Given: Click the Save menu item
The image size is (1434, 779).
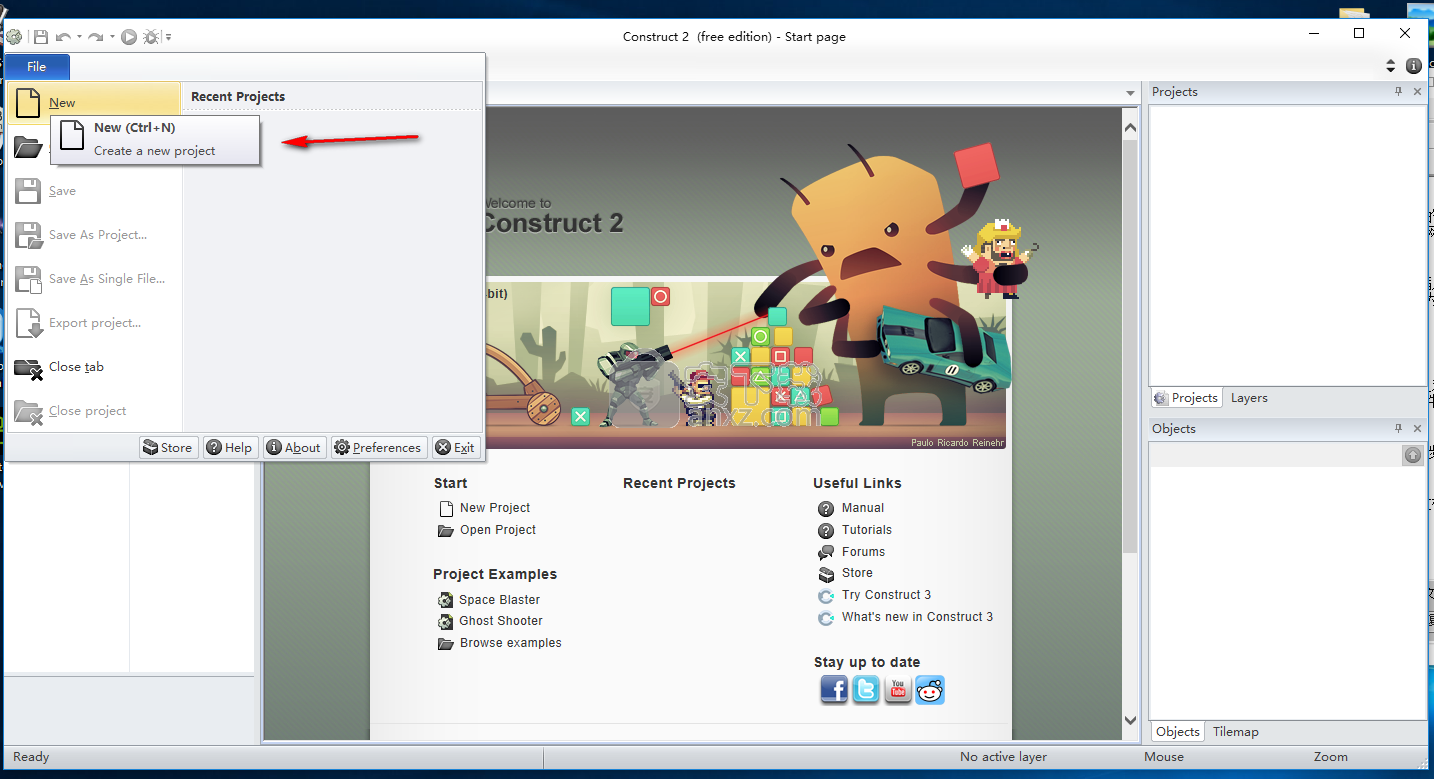Looking at the screenshot, I should click(x=94, y=191).
